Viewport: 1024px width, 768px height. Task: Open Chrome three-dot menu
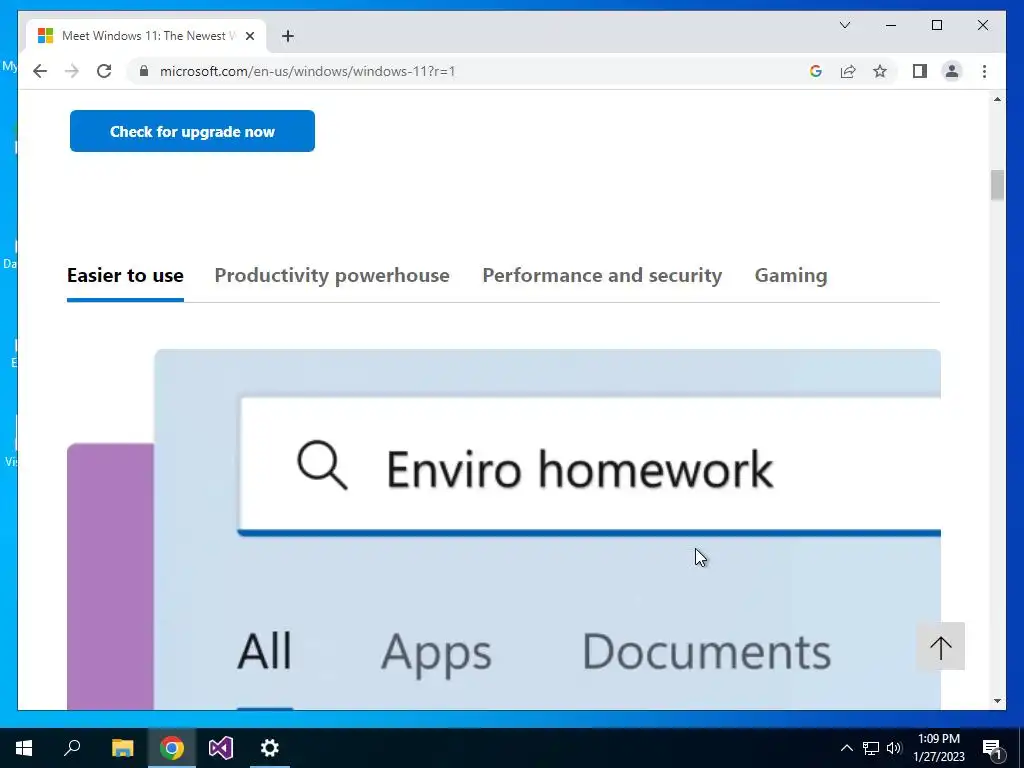(x=984, y=71)
